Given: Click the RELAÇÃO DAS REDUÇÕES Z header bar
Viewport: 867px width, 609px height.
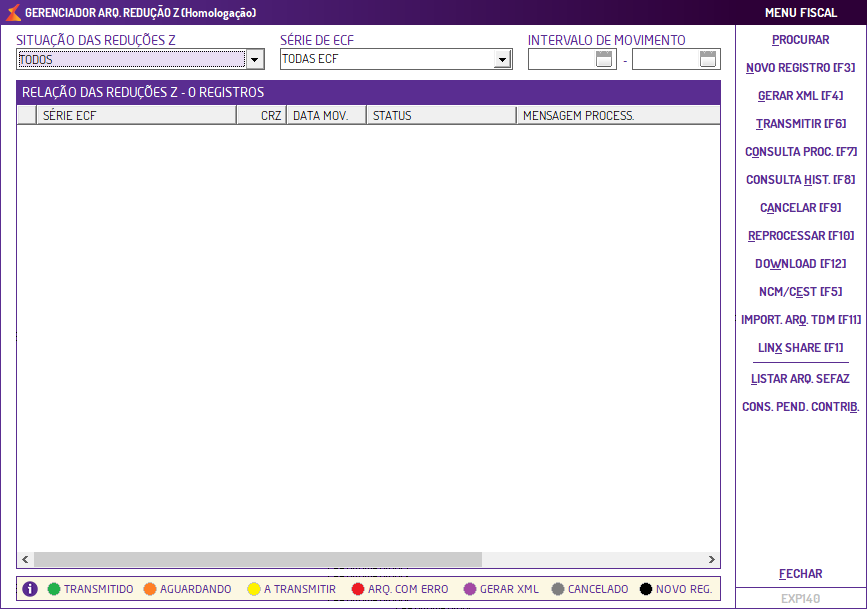Looking at the screenshot, I should point(368,92).
